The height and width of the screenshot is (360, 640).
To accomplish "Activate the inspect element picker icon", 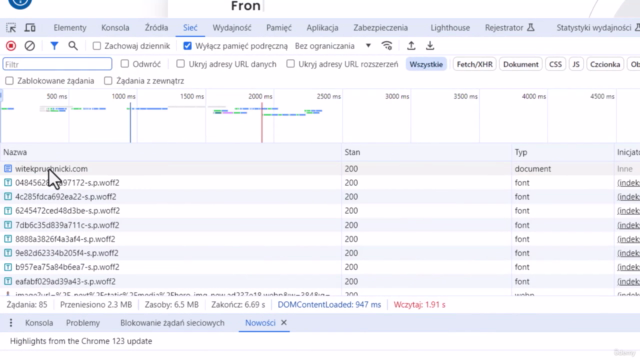I will [11, 28].
